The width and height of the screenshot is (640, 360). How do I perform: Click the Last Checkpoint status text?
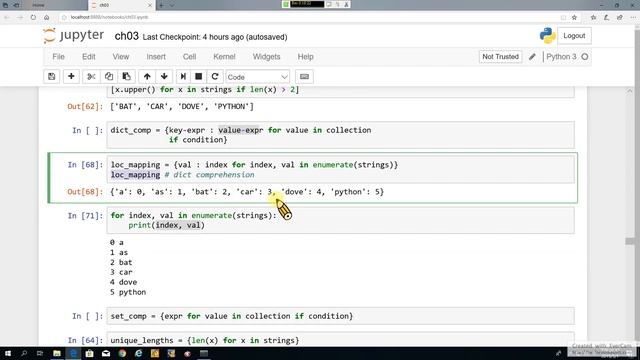click(x=215, y=37)
